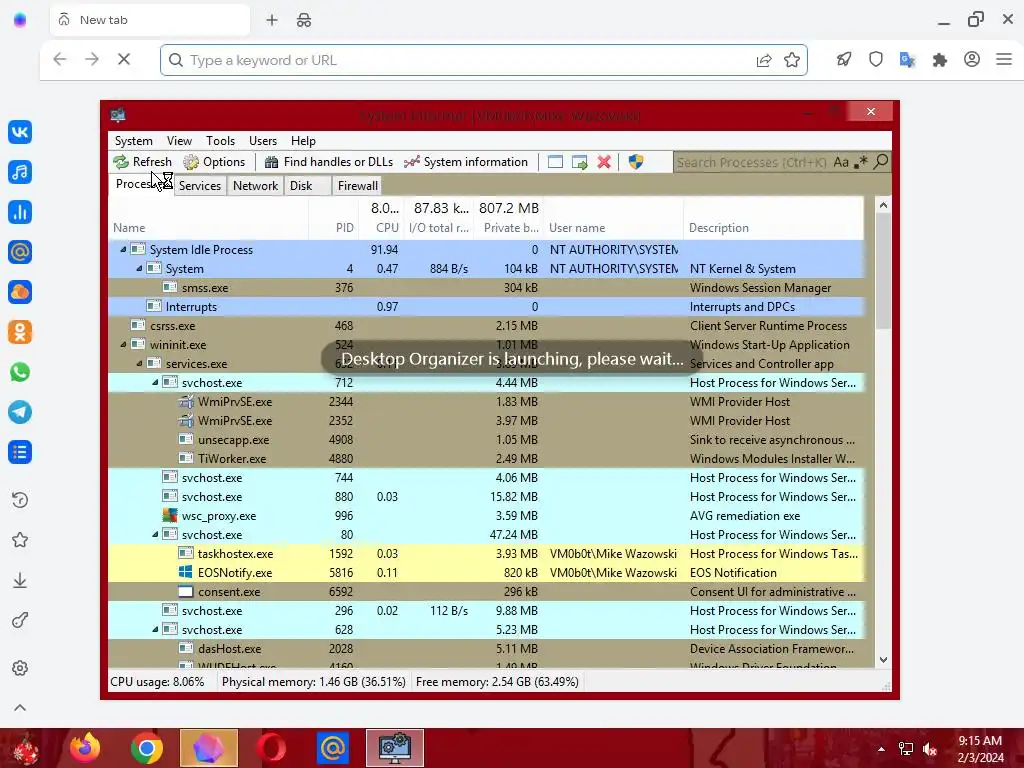Open the Tools menu
This screenshot has width=1024, height=768.
220,140
